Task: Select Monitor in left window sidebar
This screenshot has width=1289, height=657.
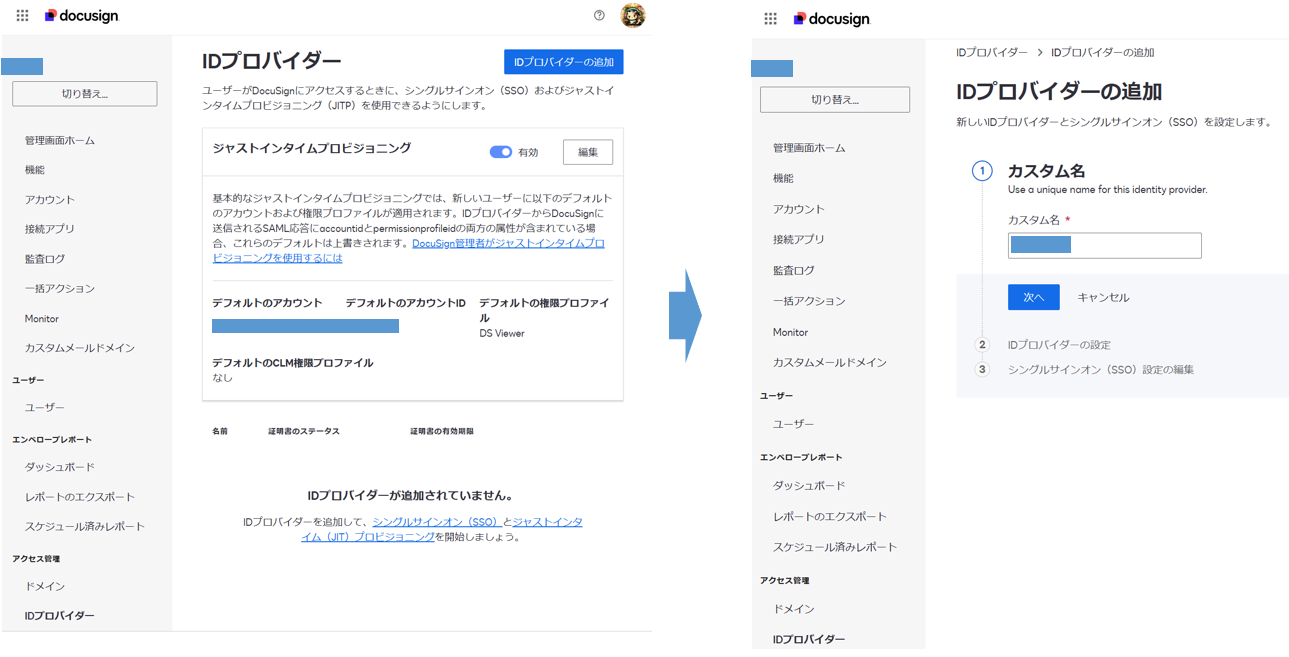Action: click(x=42, y=319)
